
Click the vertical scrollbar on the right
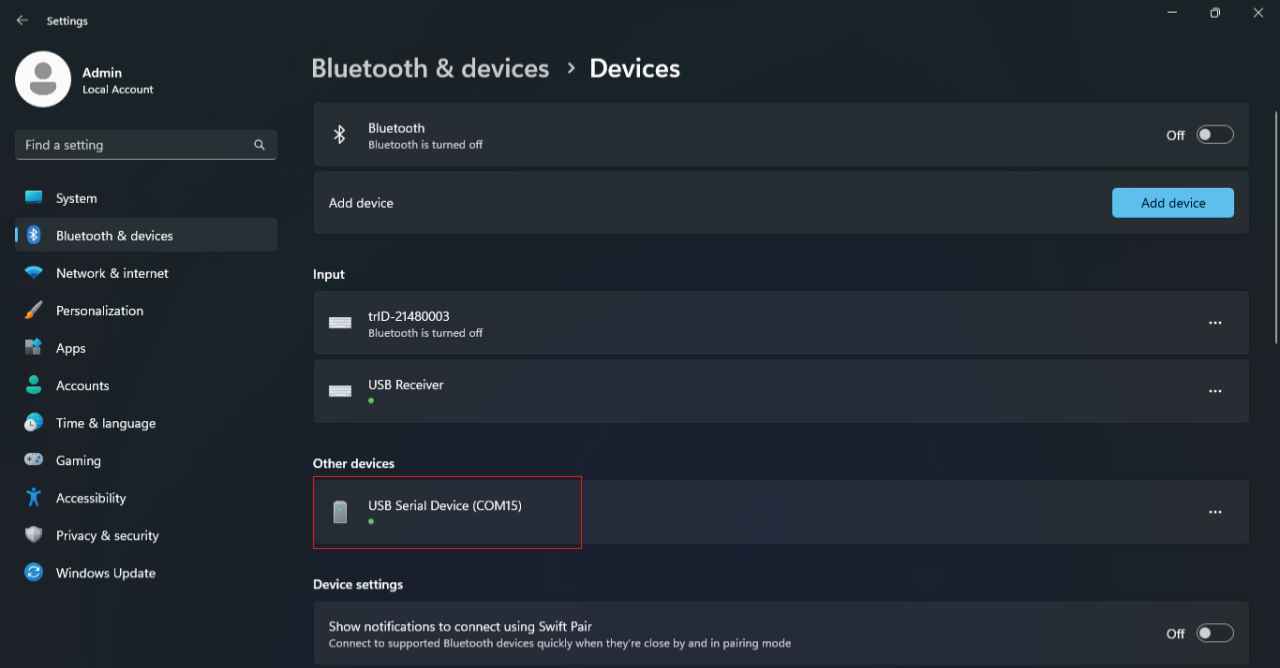tap(1275, 230)
